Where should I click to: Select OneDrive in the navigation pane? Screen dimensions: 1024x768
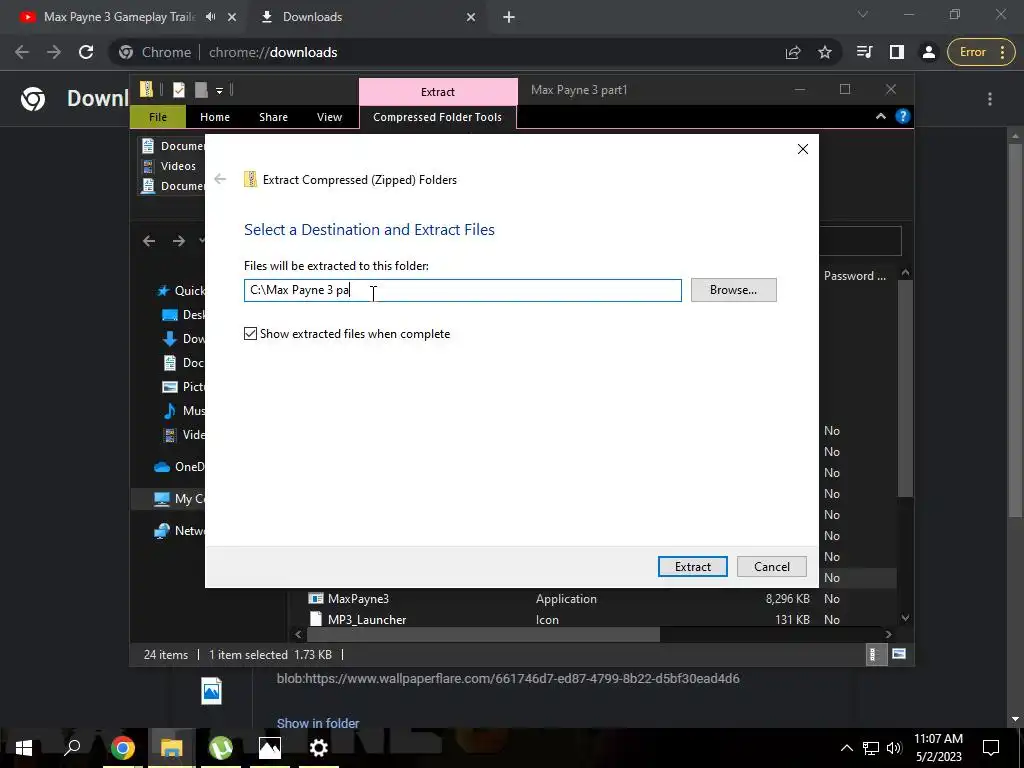pos(180,467)
